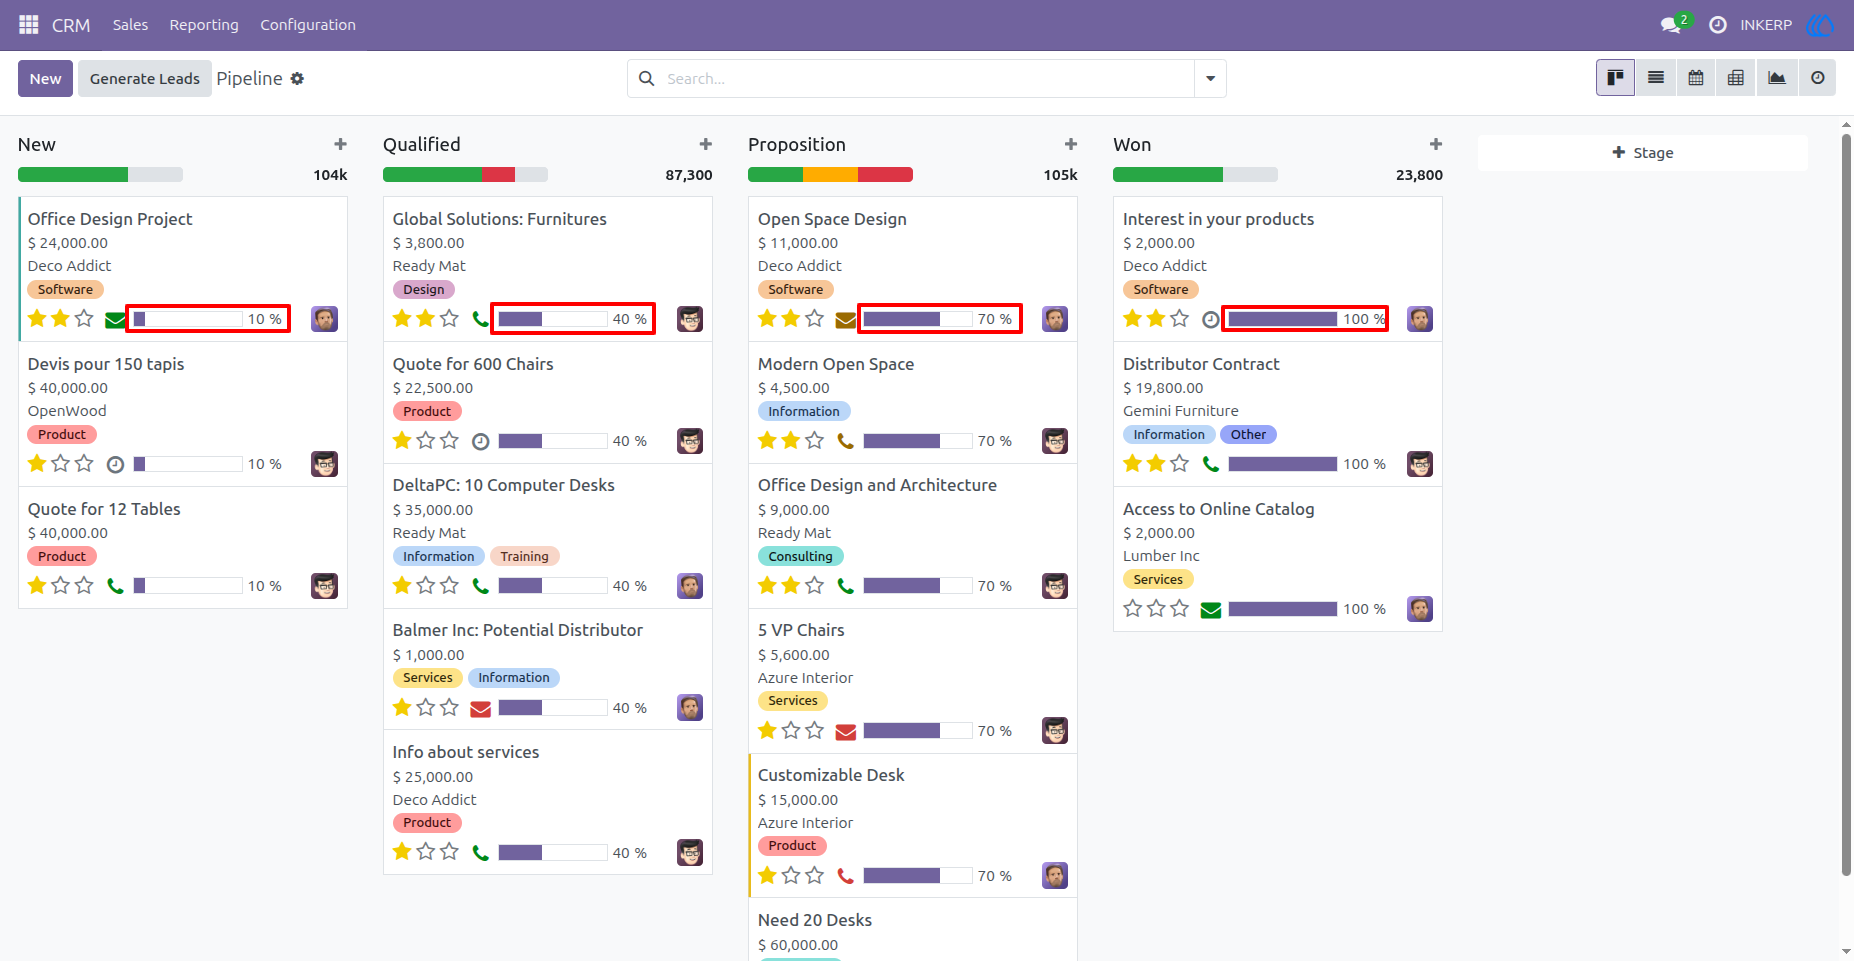Open email activity on Office Design Project
Screen dimensions: 1854x961
click(115, 320)
